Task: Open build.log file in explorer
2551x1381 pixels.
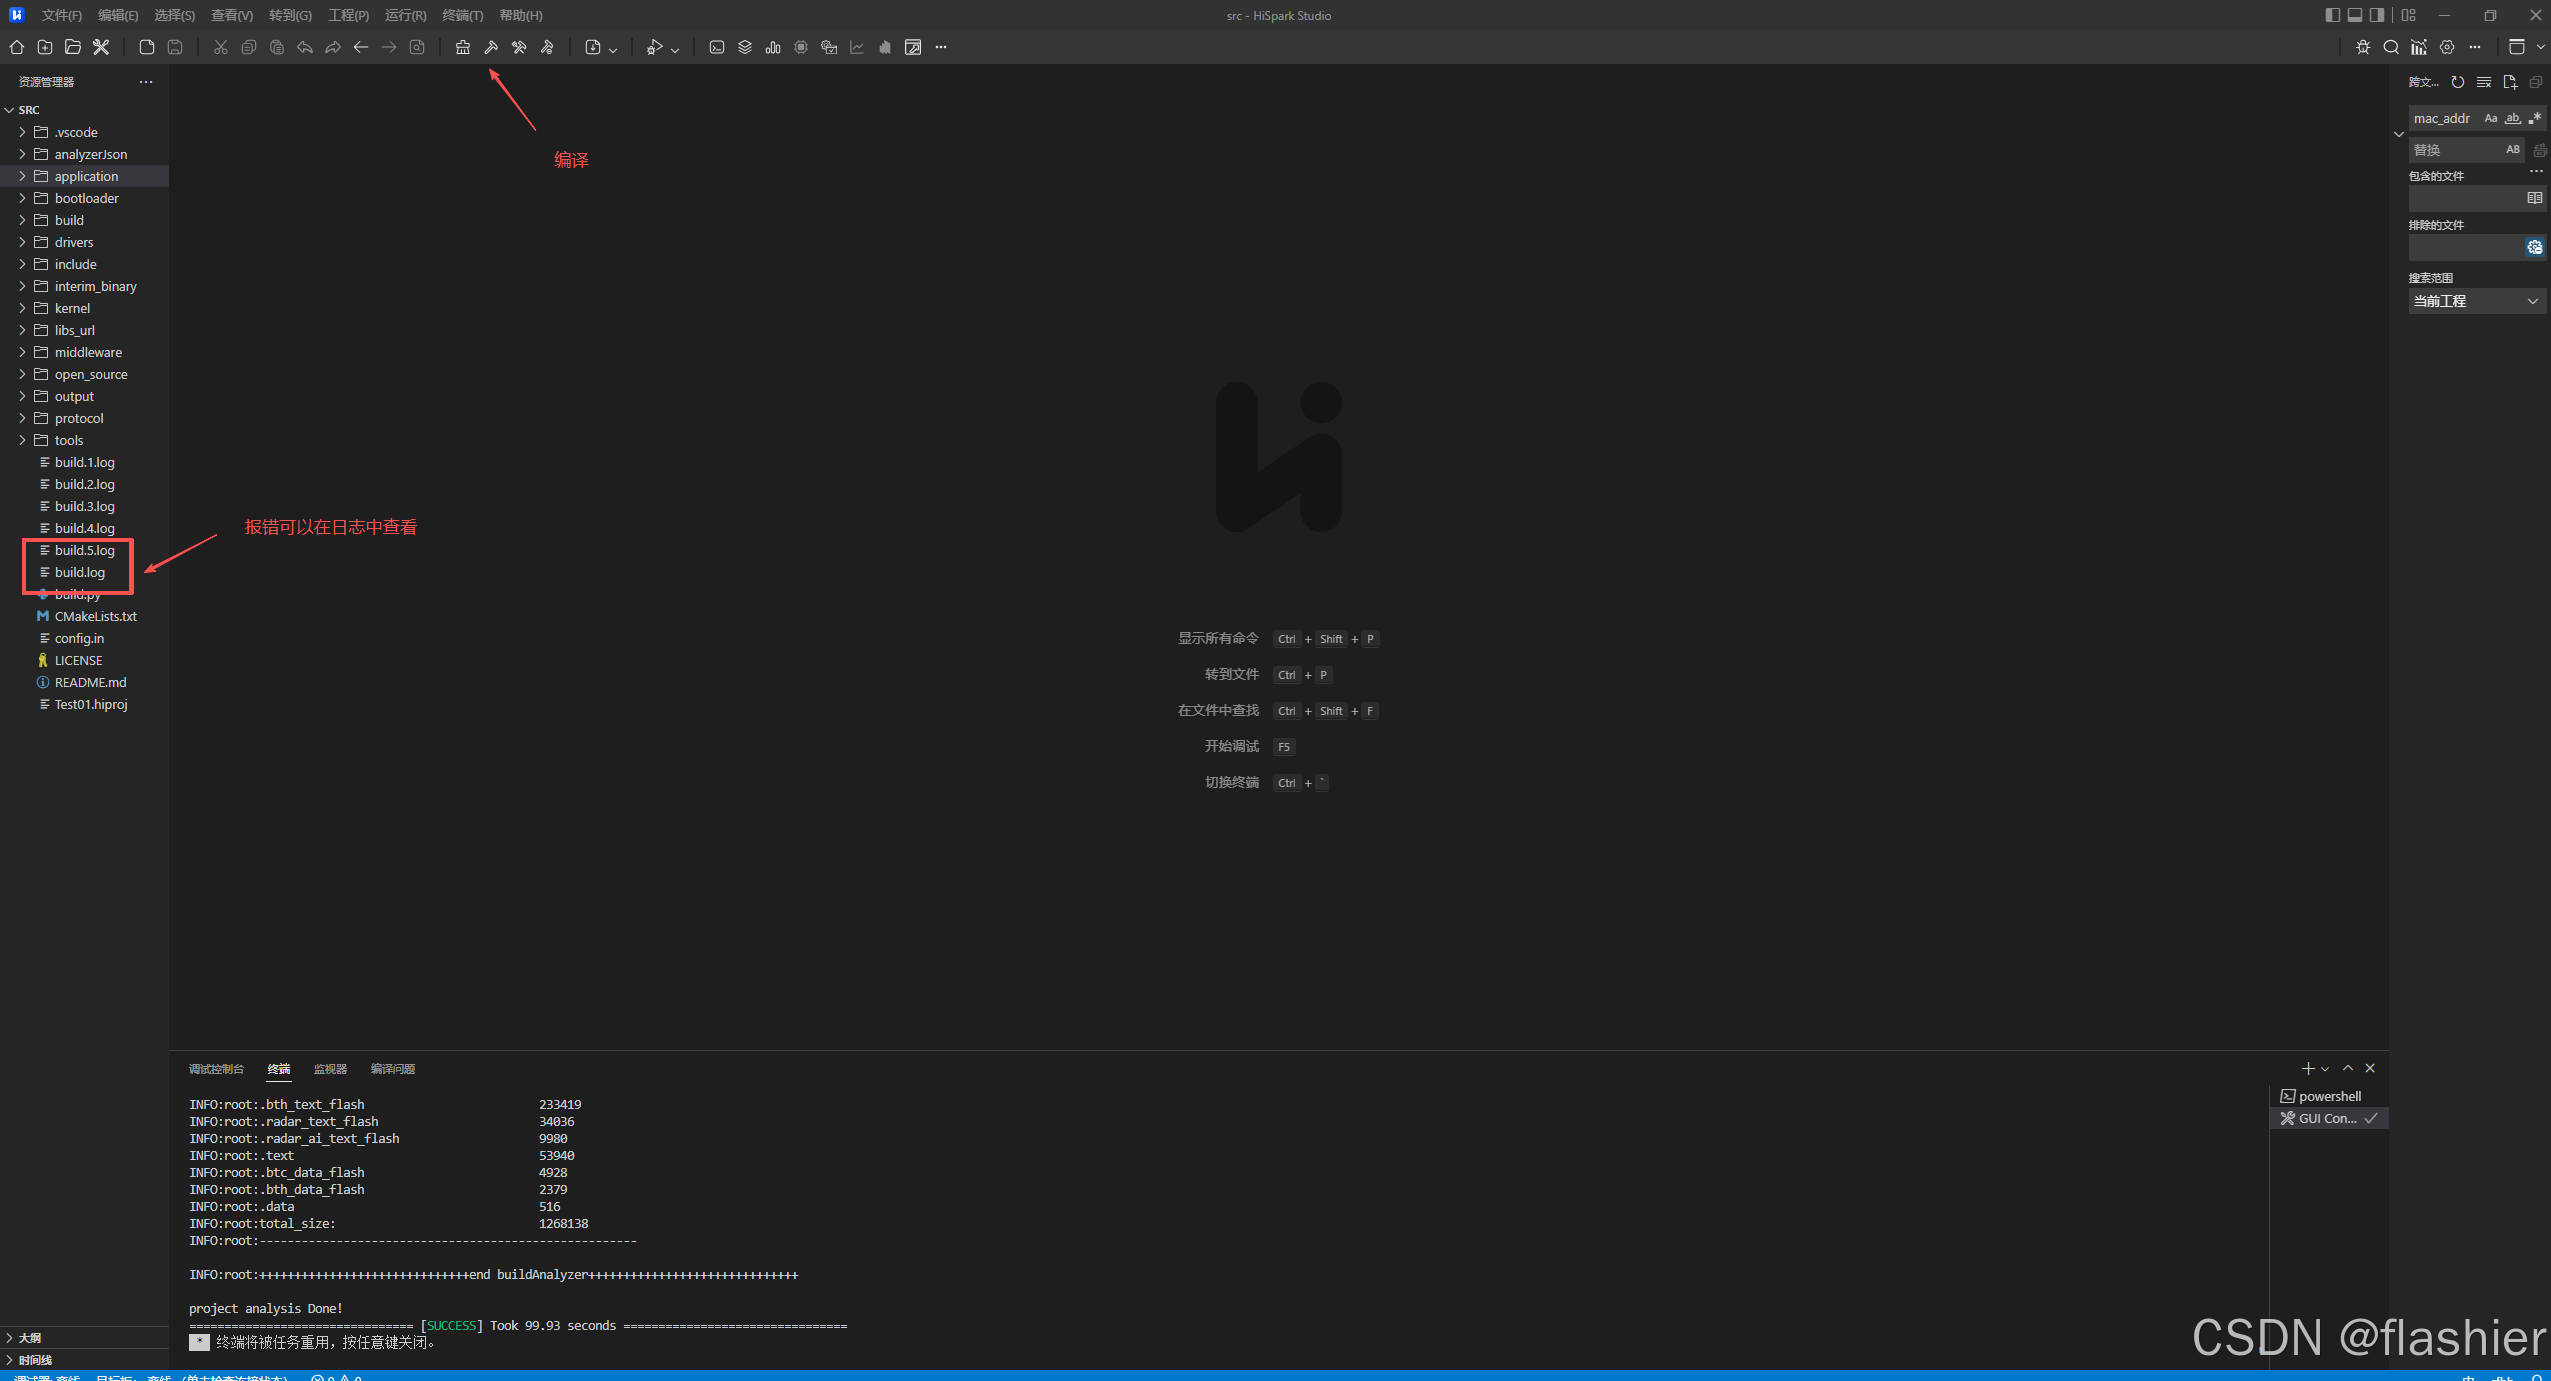Action: (79, 572)
